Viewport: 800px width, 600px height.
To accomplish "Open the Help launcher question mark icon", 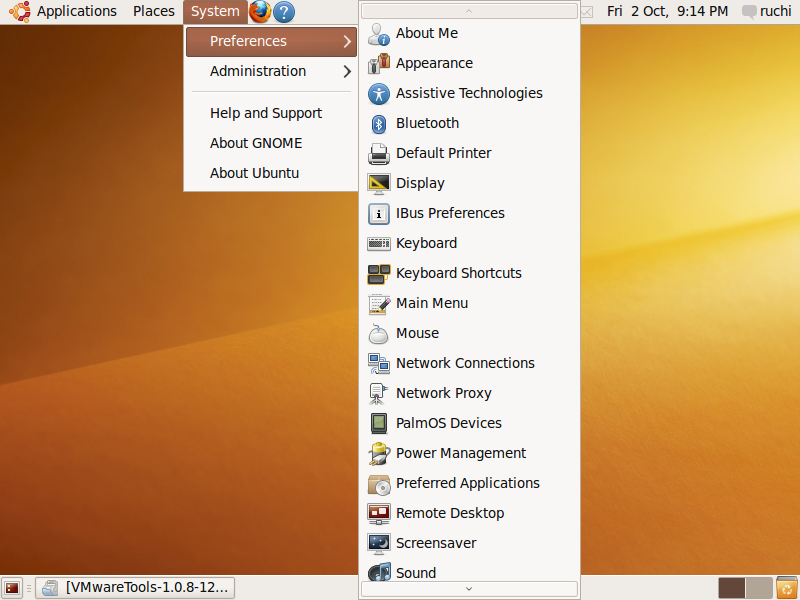I will click(284, 11).
